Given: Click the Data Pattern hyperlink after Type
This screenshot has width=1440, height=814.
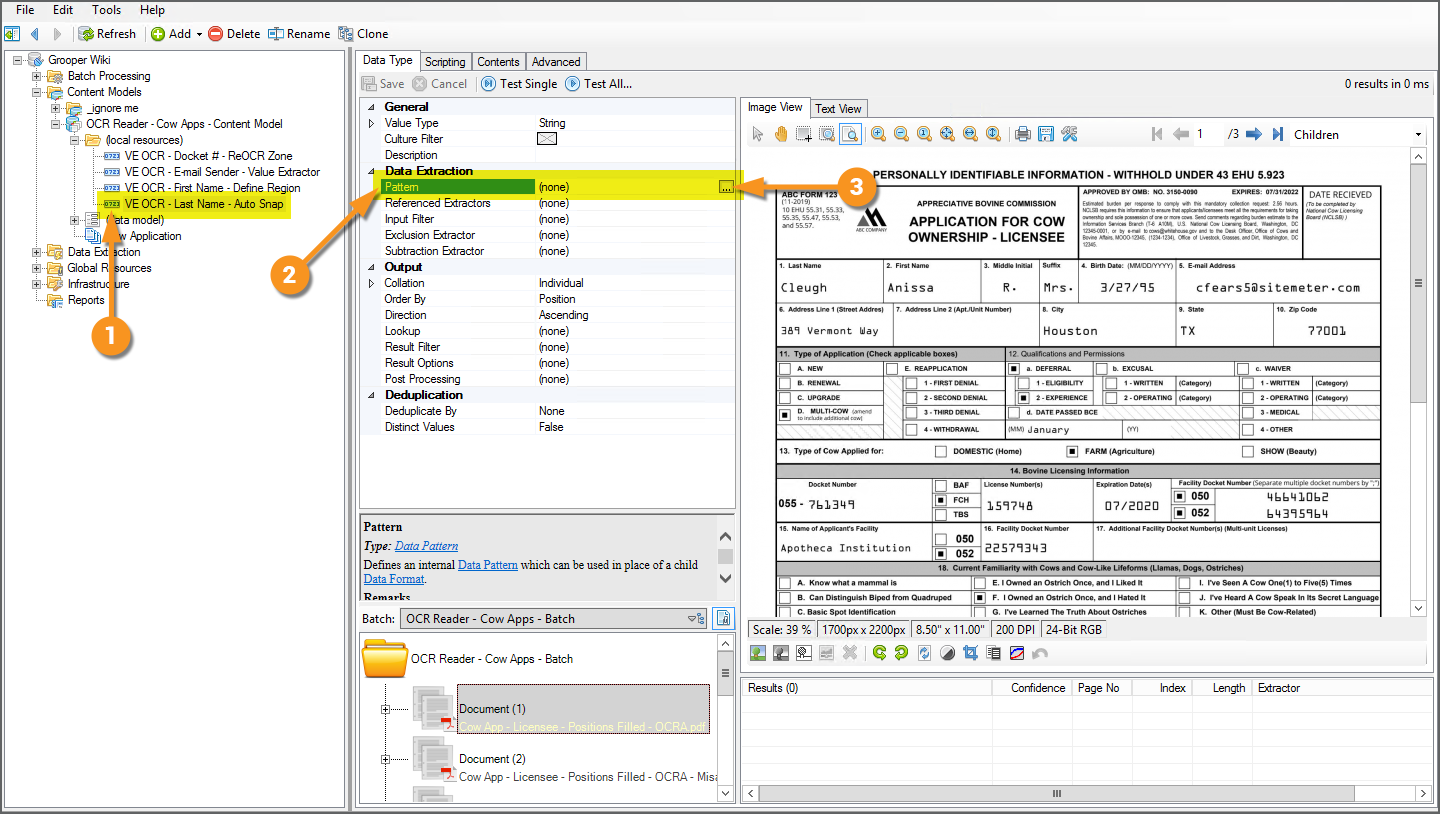Looking at the screenshot, I should coord(426,546).
